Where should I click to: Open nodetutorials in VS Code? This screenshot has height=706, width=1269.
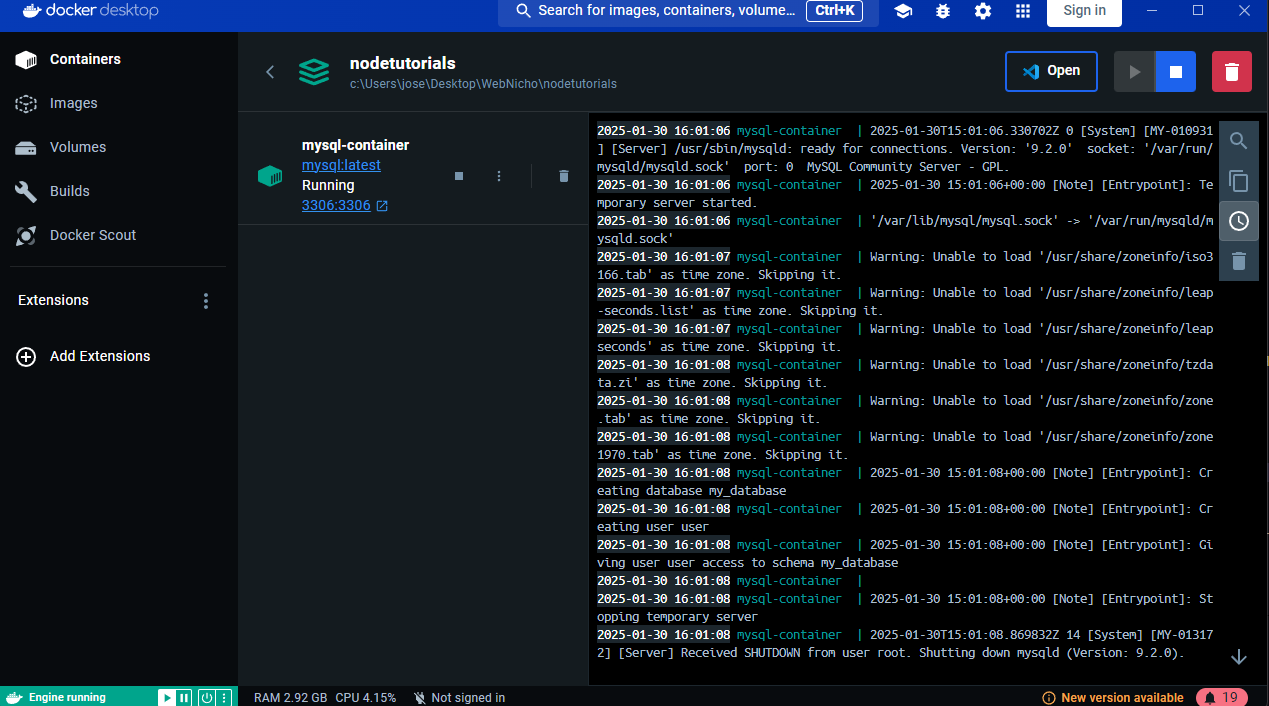(x=1051, y=71)
